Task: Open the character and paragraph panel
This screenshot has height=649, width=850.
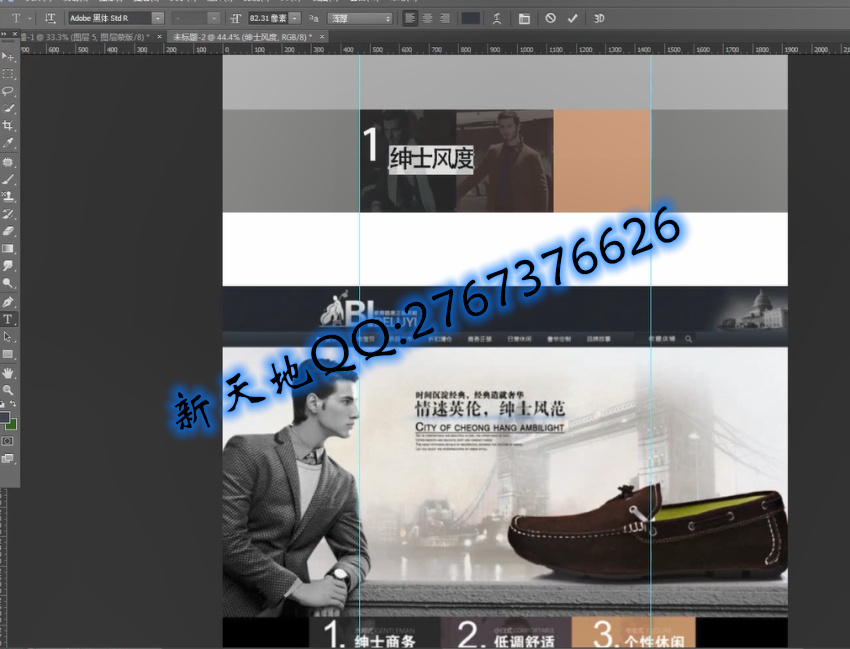Action: (x=525, y=18)
